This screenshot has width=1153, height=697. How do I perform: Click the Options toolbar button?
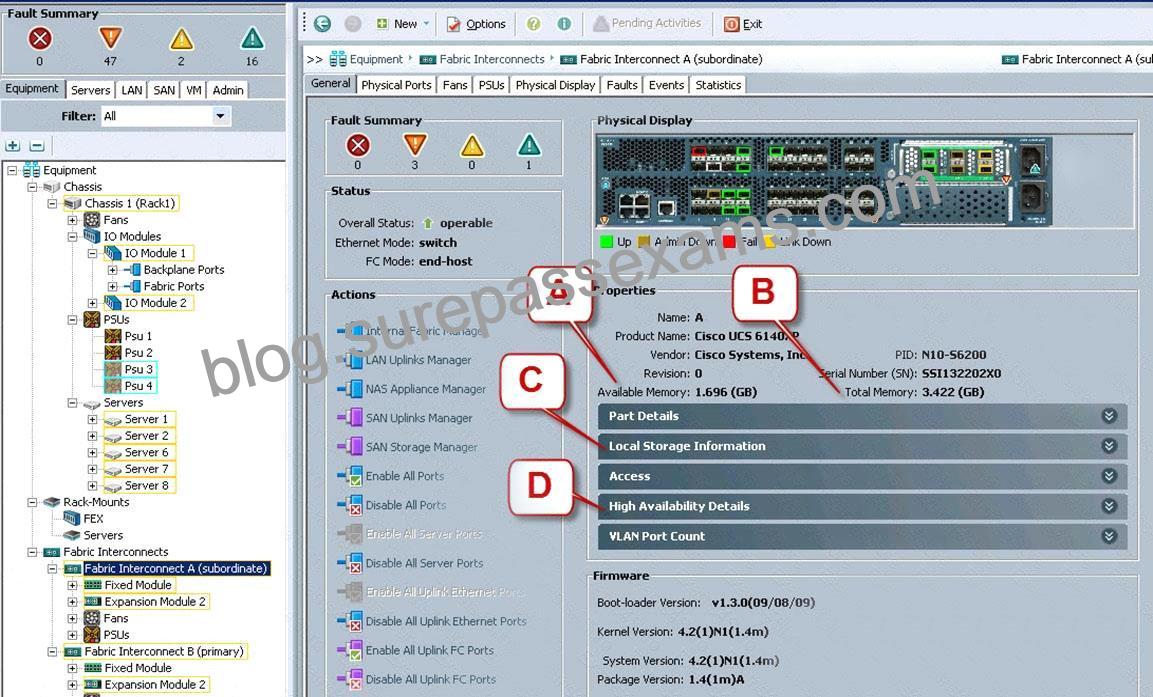point(476,24)
